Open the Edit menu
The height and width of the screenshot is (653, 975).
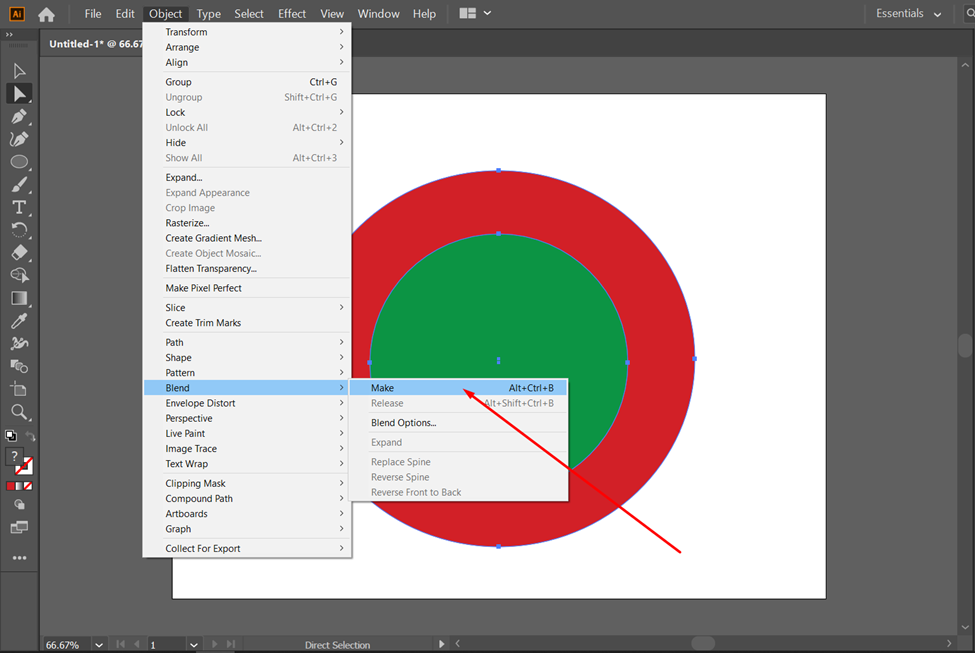pyautogui.click(x=125, y=14)
